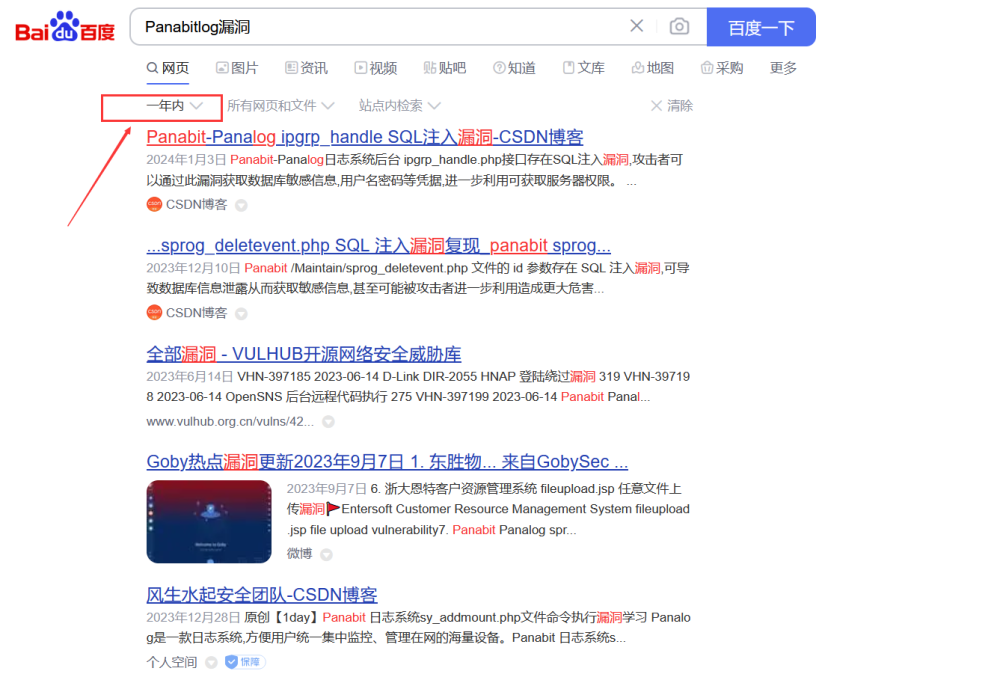Click CSDN博客 source under ipgrp_handle result
The width and height of the screenshot is (1000, 686).
click(x=196, y=205)
